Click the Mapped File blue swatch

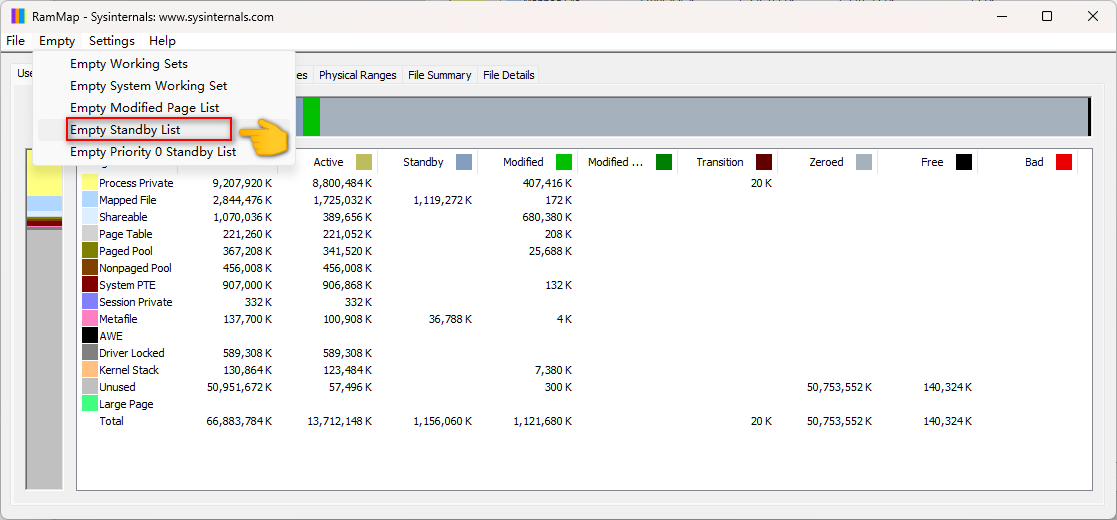pyautogui.click(x=90, y=200)
